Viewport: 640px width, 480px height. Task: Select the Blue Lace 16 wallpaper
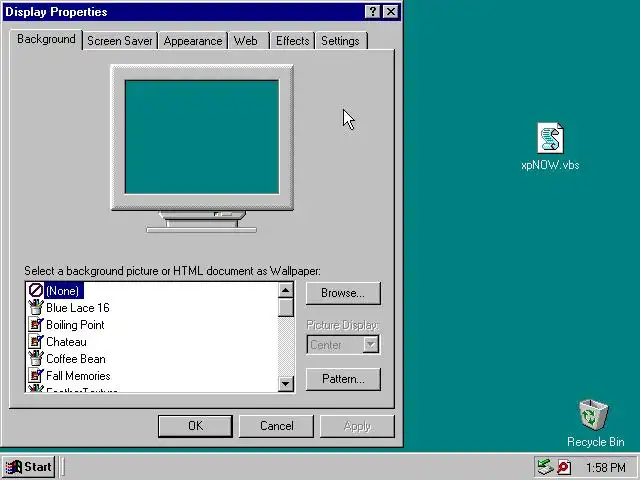[x=78, y=308]
